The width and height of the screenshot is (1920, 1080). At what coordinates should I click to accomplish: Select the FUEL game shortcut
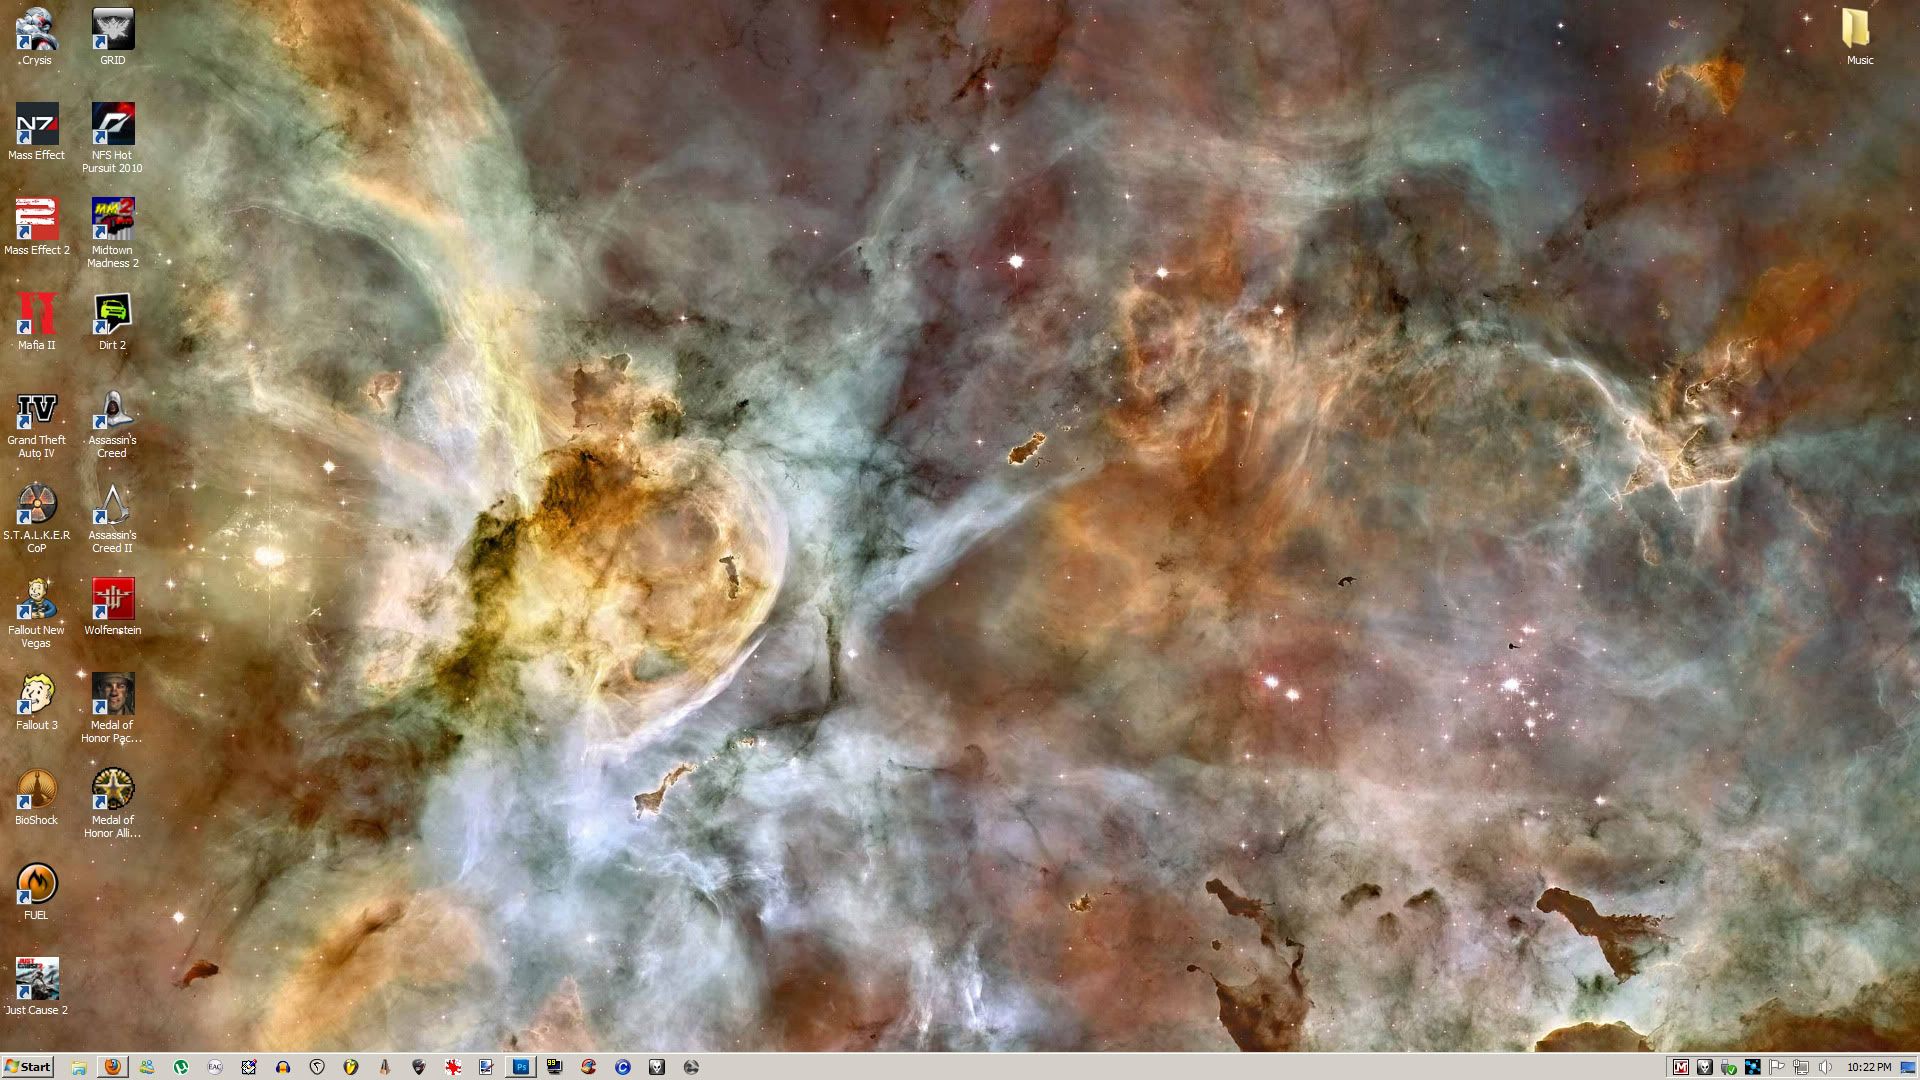[36, 885]
